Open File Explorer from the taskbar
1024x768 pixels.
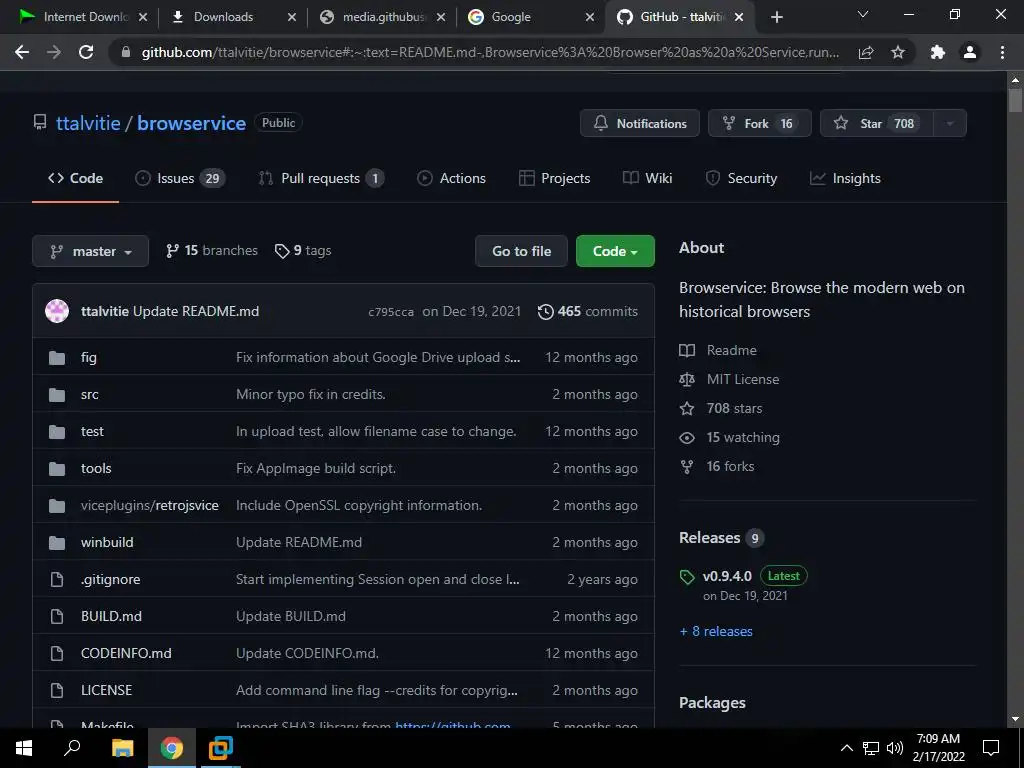coord(122,748)
